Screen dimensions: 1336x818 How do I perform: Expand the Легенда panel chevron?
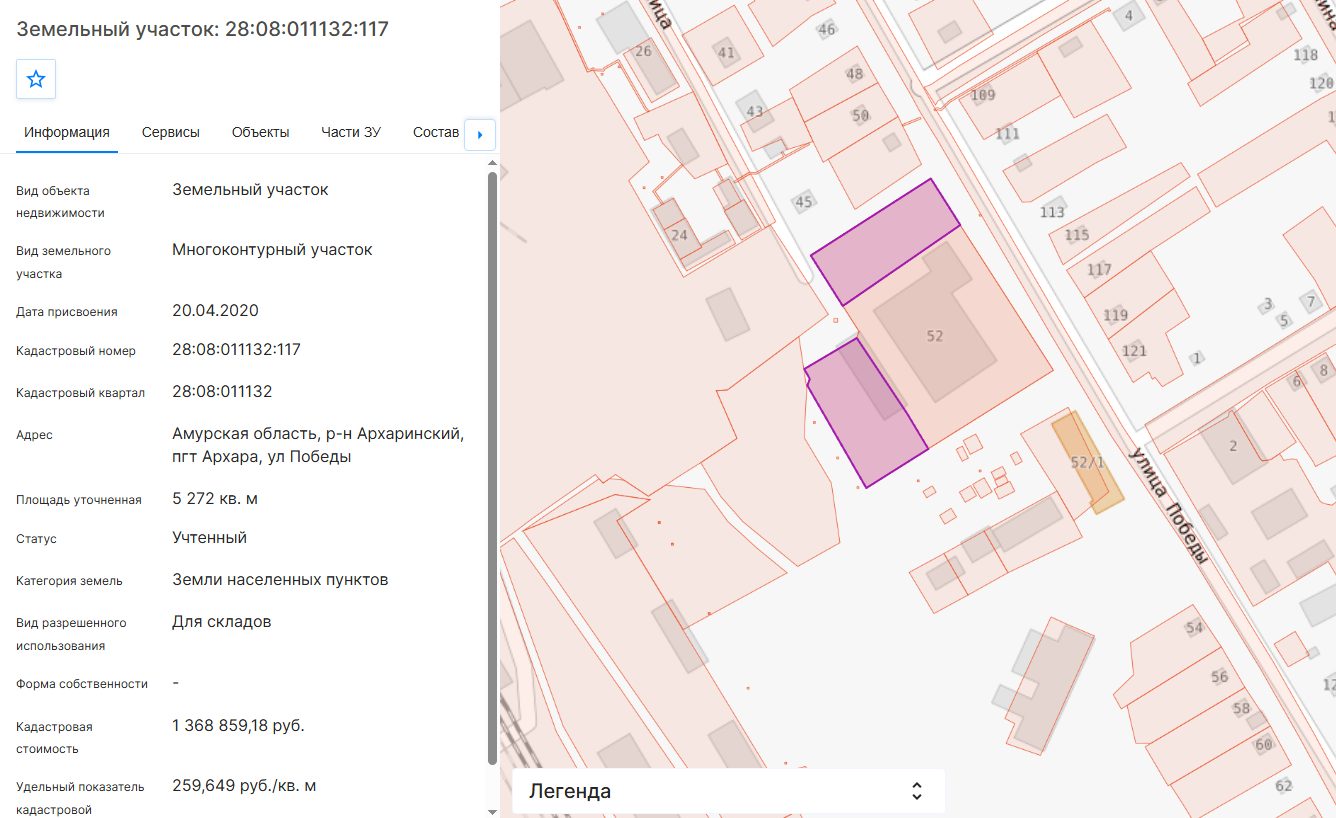click(917, 791)
